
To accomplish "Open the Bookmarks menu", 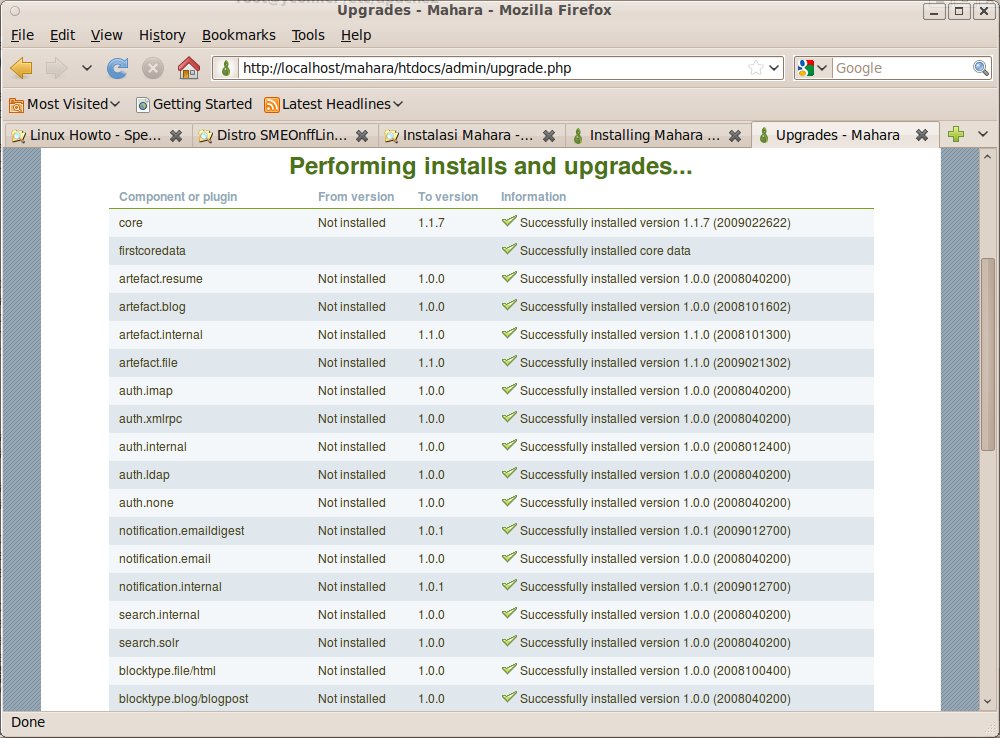I will click(x=238, y=35).
